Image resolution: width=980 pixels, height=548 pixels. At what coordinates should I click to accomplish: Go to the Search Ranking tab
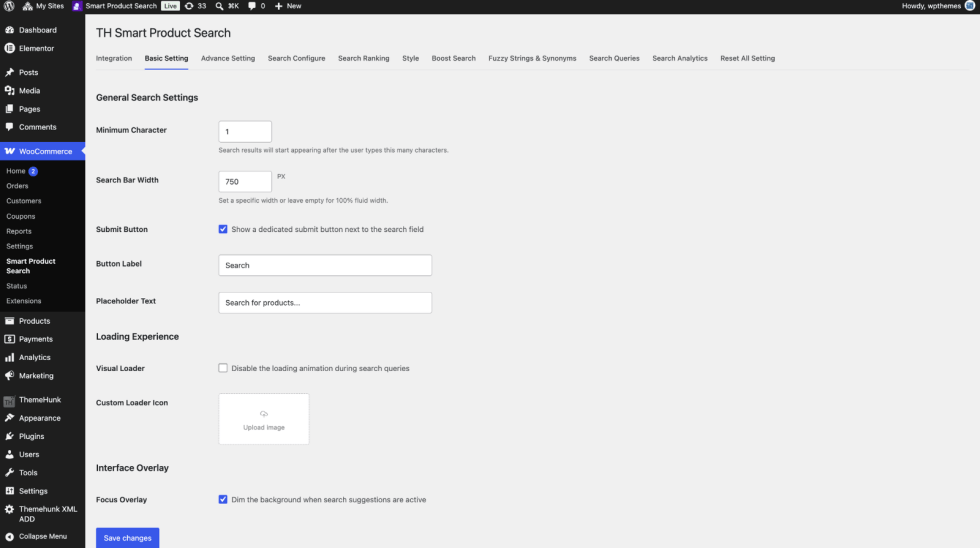click(364, 58)
